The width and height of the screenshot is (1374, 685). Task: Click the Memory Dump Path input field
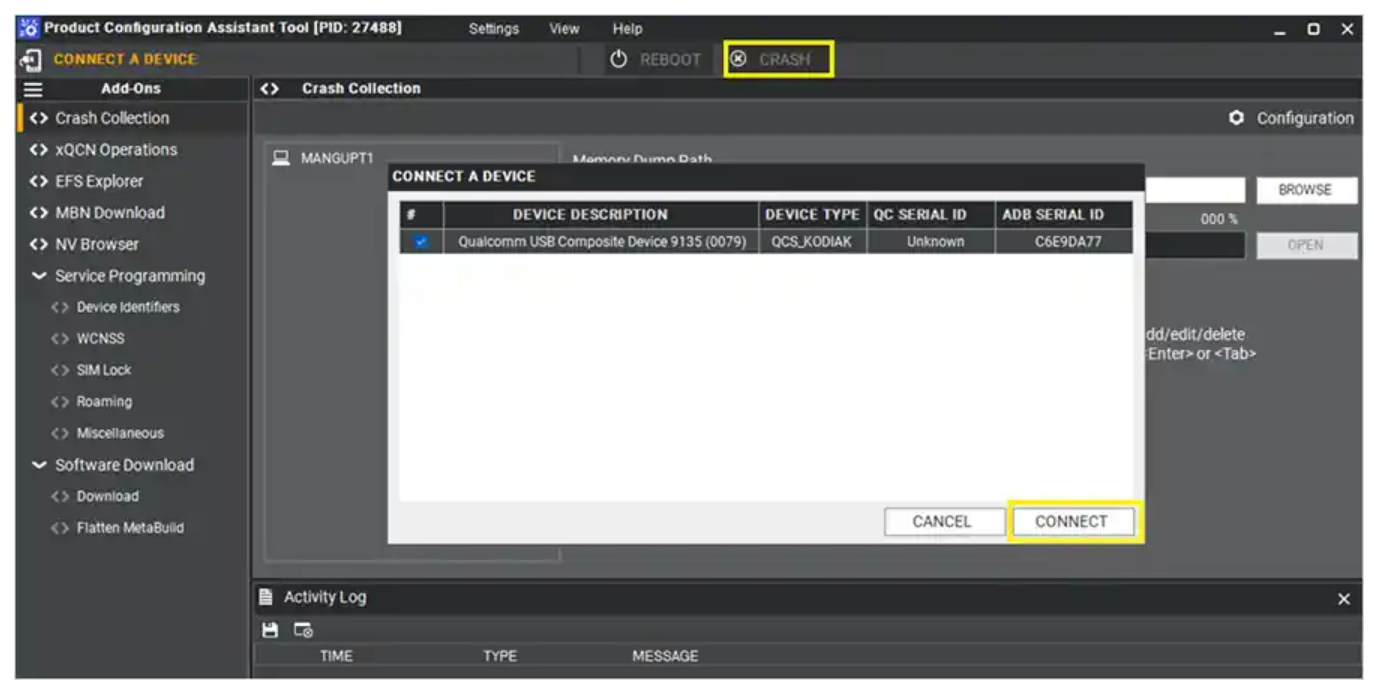[1194, 190]
